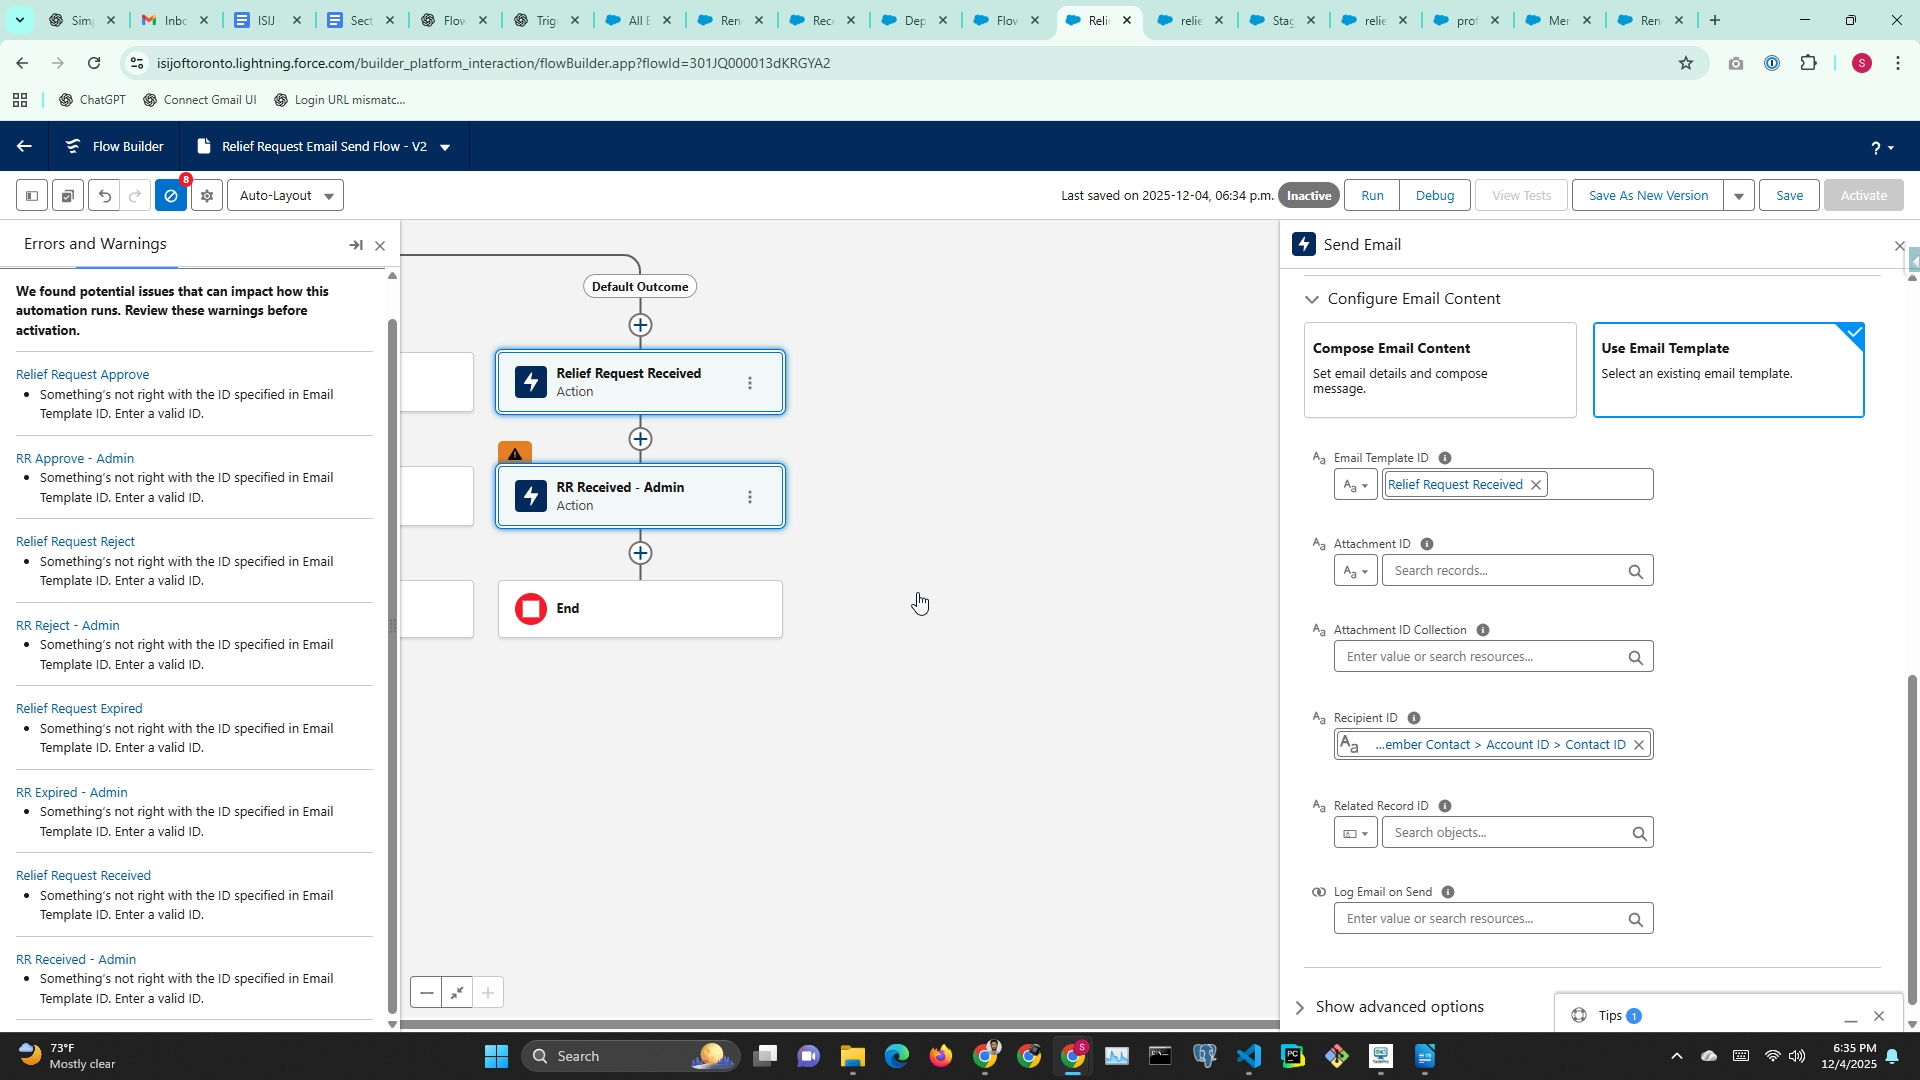Viewport: 1920px width, 1080px height.
Task: Add element below Relief Request Received
Action: (640, 439)
